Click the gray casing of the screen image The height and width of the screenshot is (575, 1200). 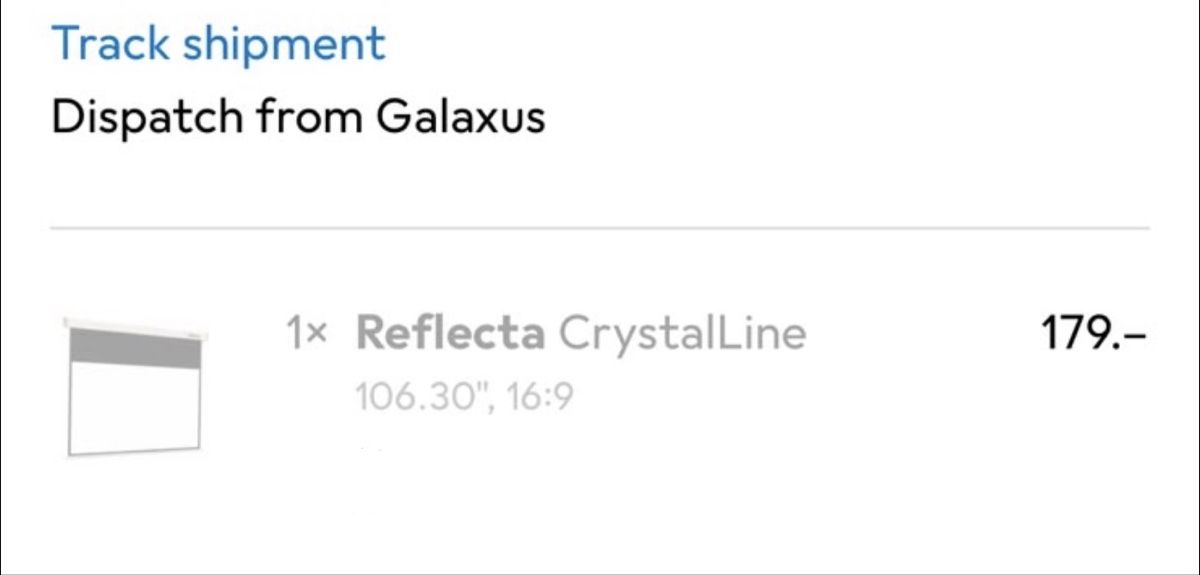(135, 350)
